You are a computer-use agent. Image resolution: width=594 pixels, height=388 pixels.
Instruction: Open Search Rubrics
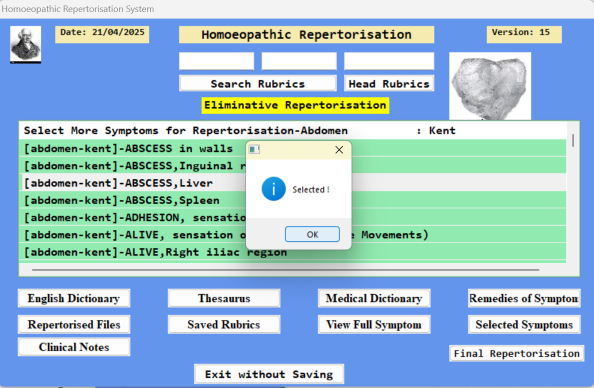pyautogui.click(x=258, y=84)
